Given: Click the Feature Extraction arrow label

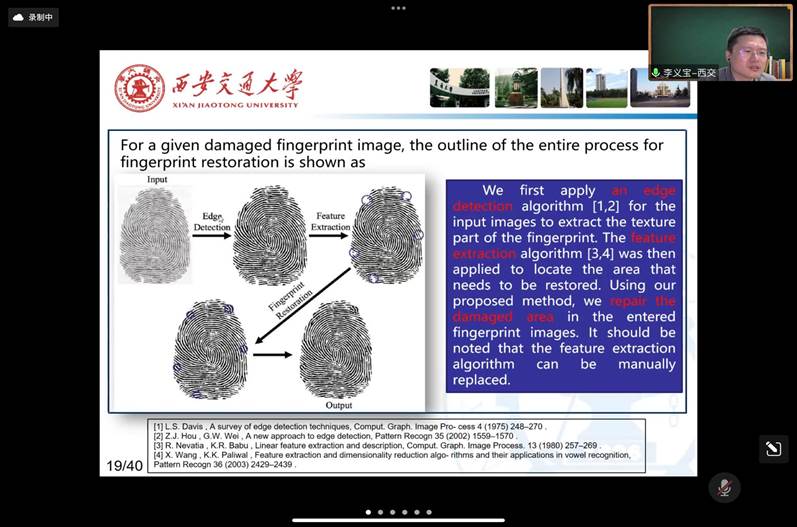Looking at the screenshot, I should [x=330, y=222].
